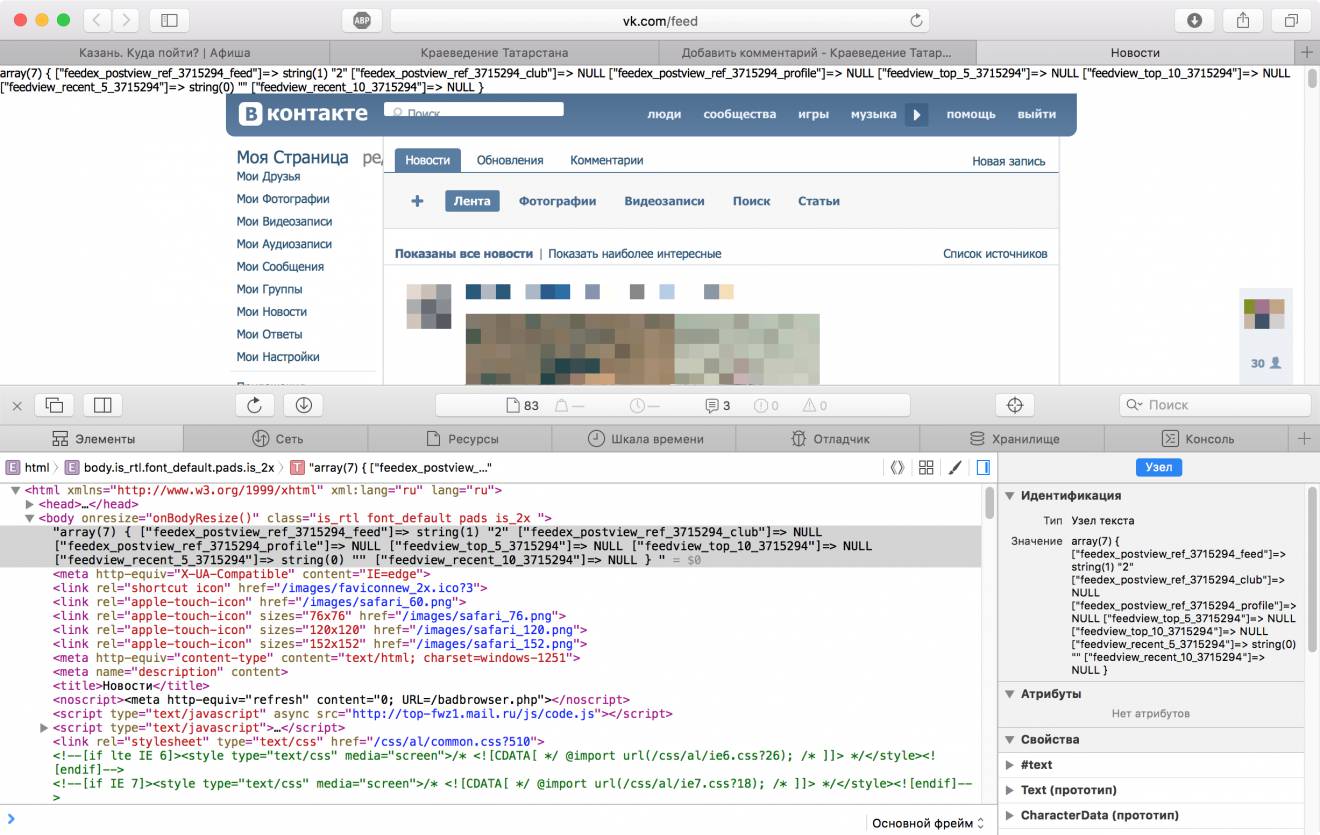
Task: Collapse the html node in the DOM tree
Action: 15,490
